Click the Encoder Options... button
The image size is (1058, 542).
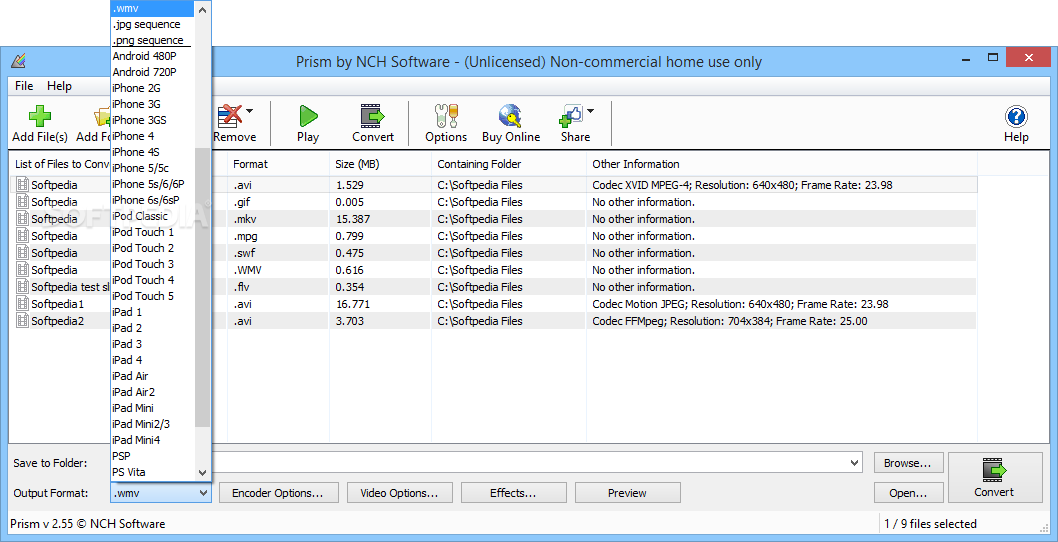tap(277, 493)
